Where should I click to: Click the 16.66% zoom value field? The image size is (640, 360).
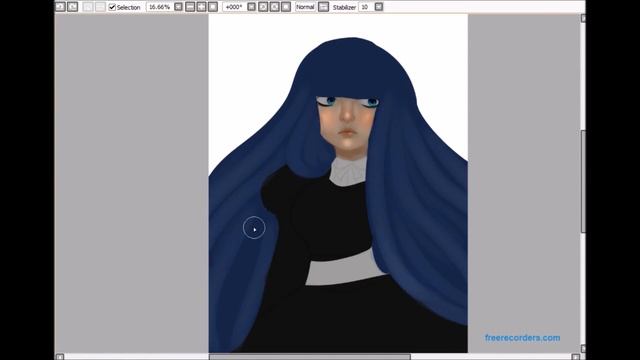coord(160,7)
